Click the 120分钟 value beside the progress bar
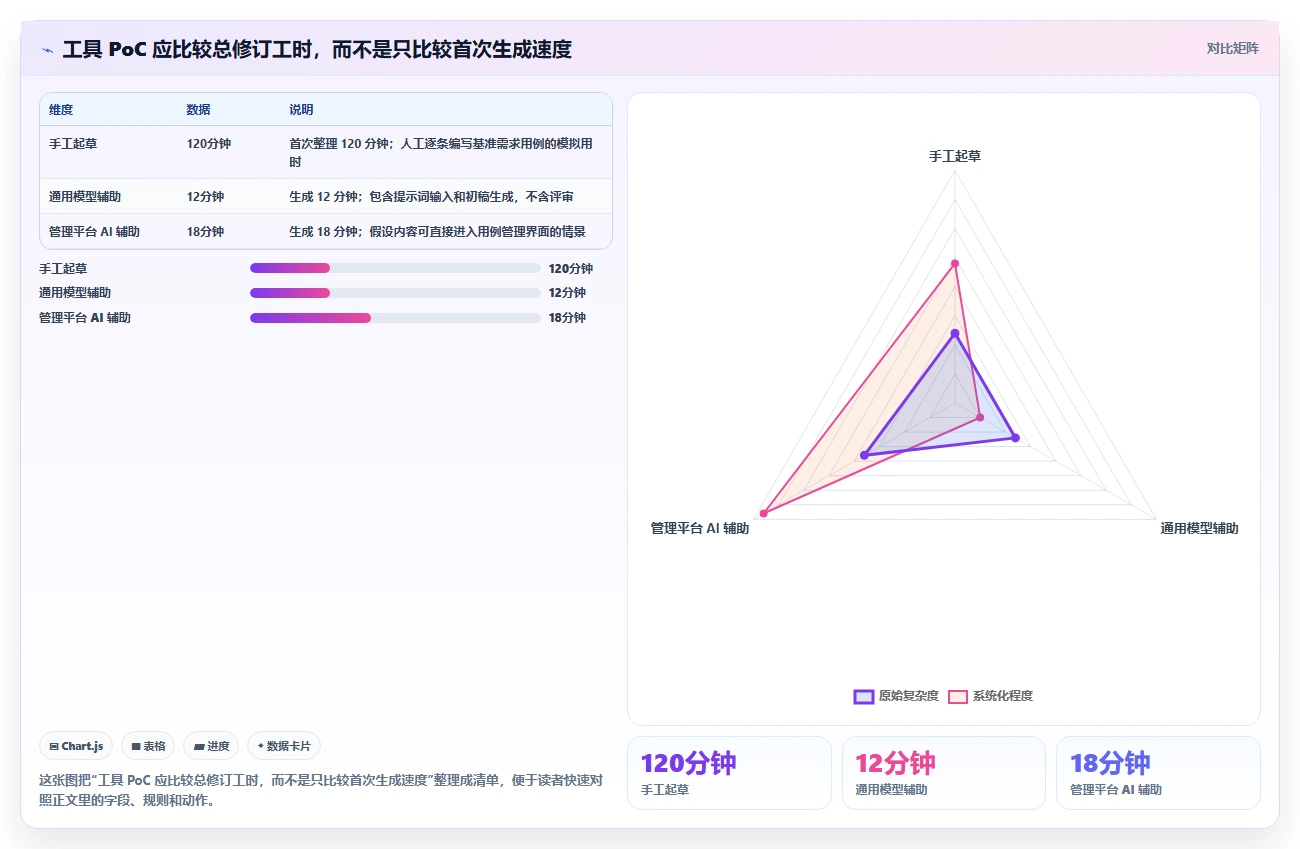 point(570,269)
